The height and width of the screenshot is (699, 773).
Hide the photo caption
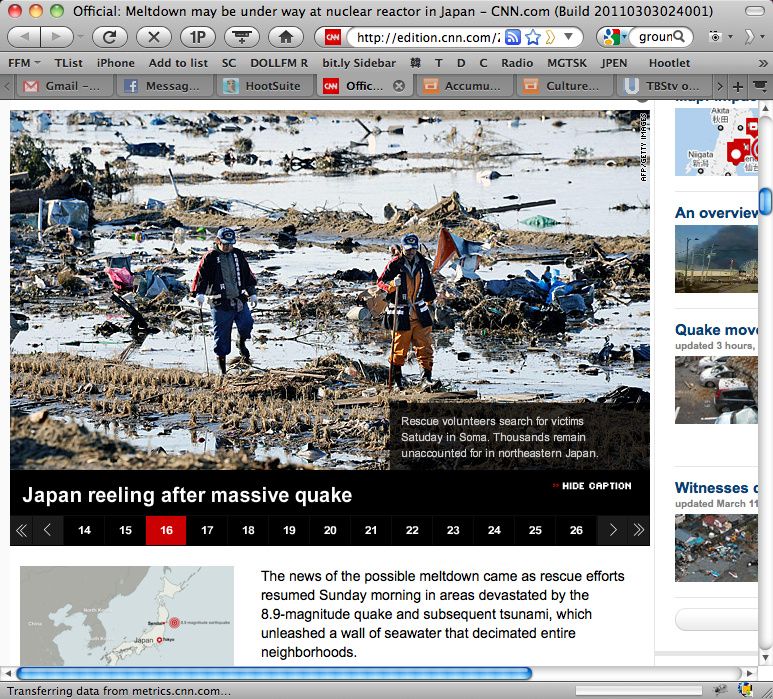591,486
